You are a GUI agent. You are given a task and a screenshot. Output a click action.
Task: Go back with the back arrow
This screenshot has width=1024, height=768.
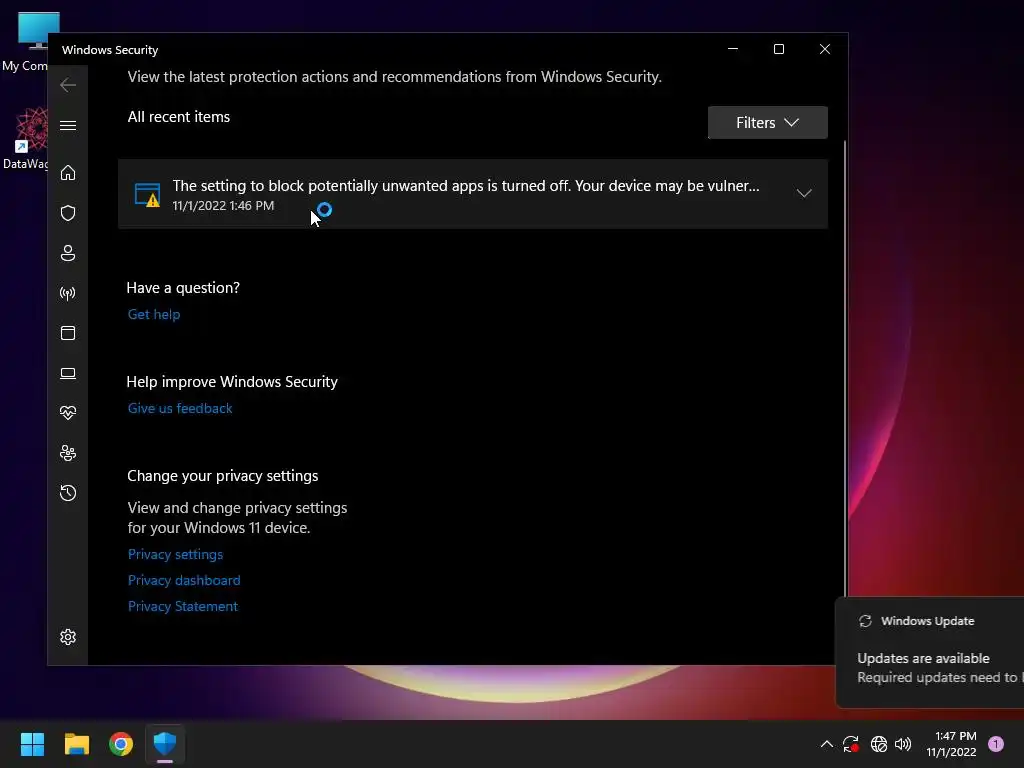(x=68, y=85)
